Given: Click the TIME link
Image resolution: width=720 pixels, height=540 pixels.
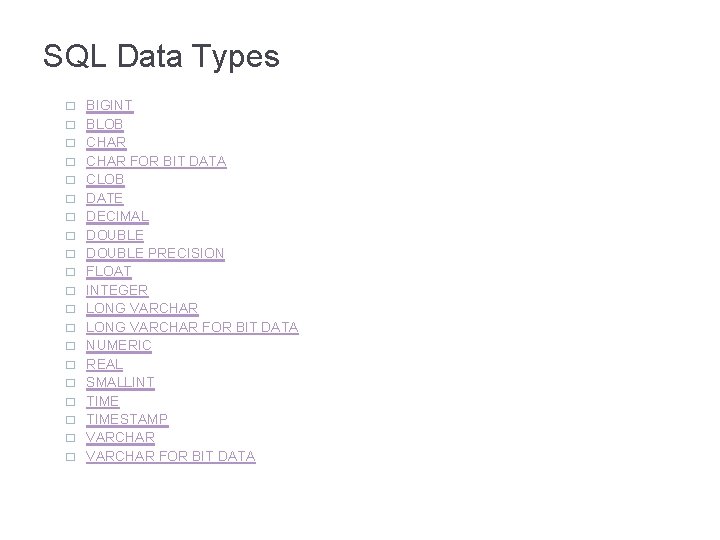Looking at the screenshot, I should pyautogui.click(x=102, y=401).
